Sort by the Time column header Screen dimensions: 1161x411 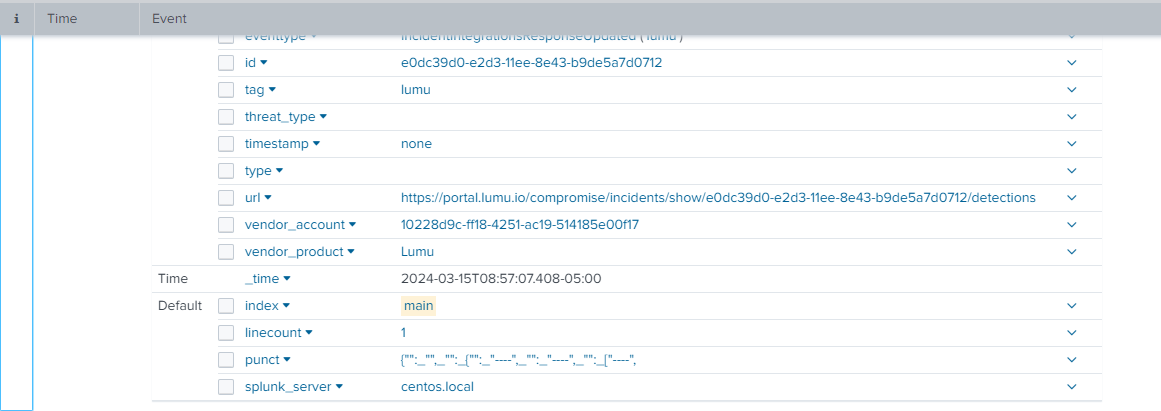62,19
